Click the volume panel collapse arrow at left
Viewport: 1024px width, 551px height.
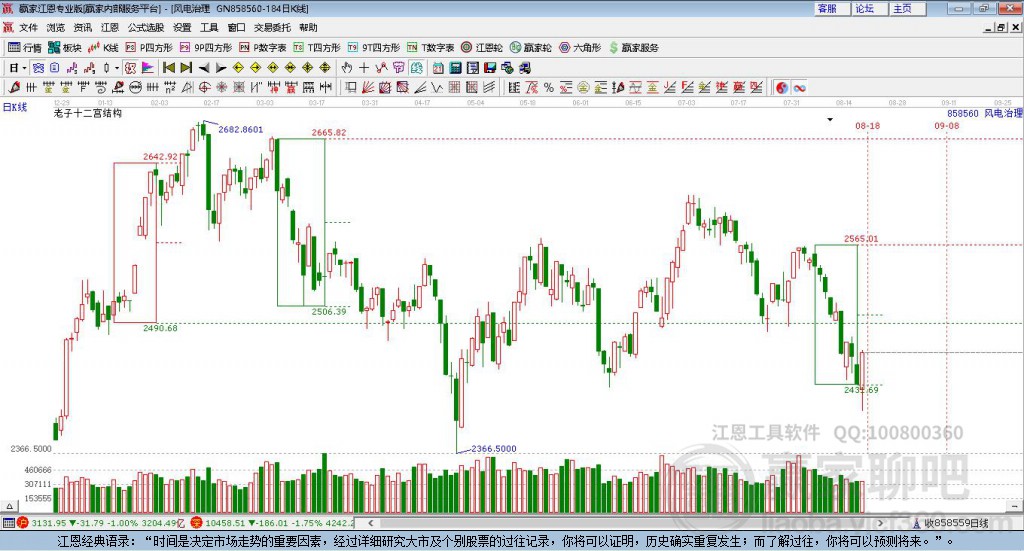click(9, 507)
